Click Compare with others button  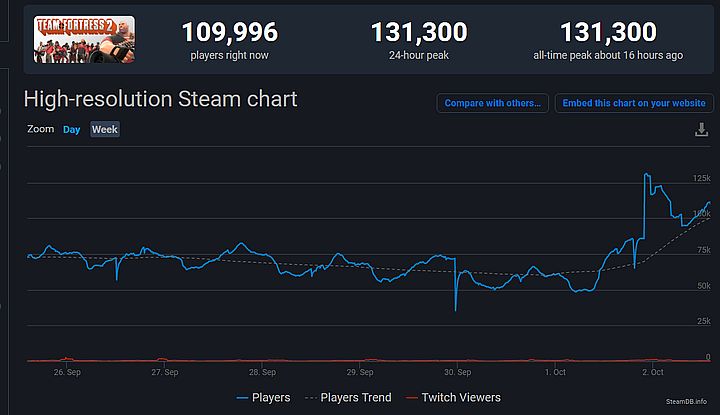pyautogui.click(x=492, y=103)
